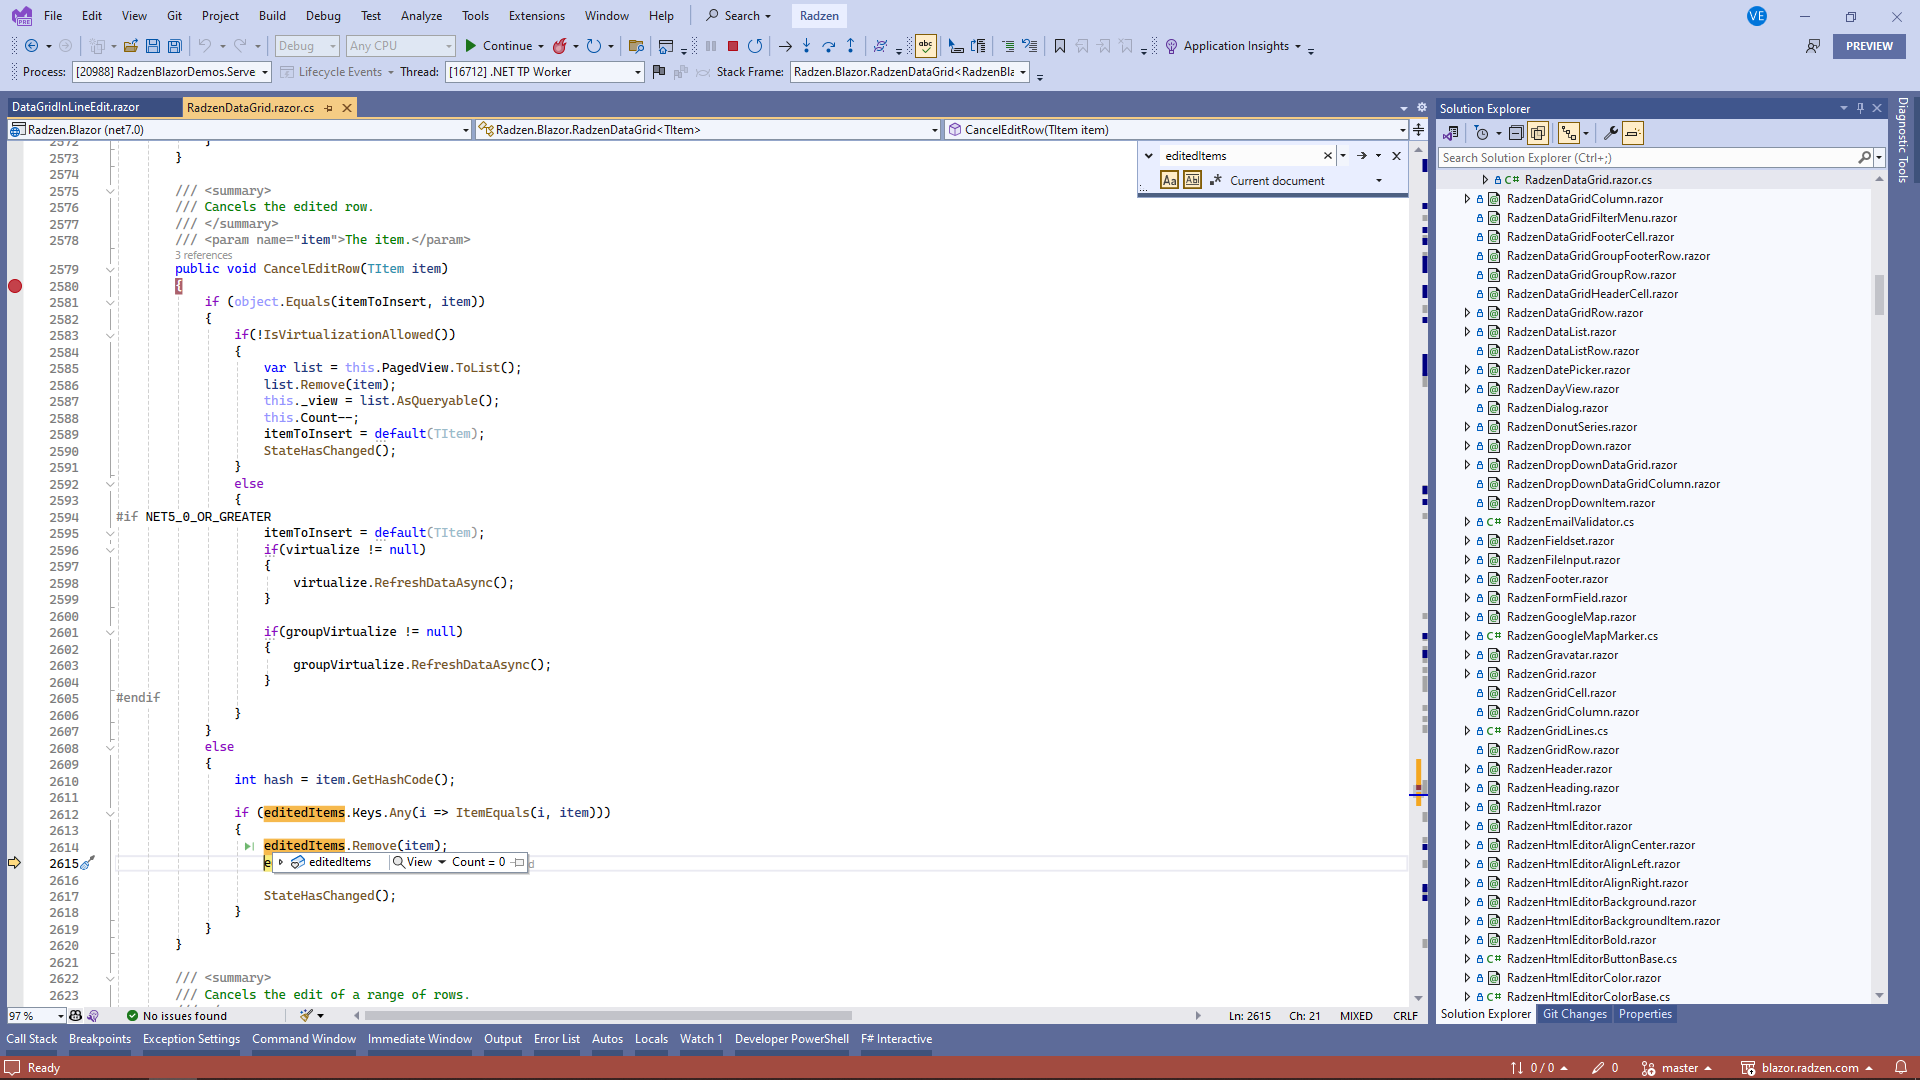Click the blazor.radzen.com repository button
The width and height of the screenshot is (1920, 1080).
click(x=1808, y=1068)
